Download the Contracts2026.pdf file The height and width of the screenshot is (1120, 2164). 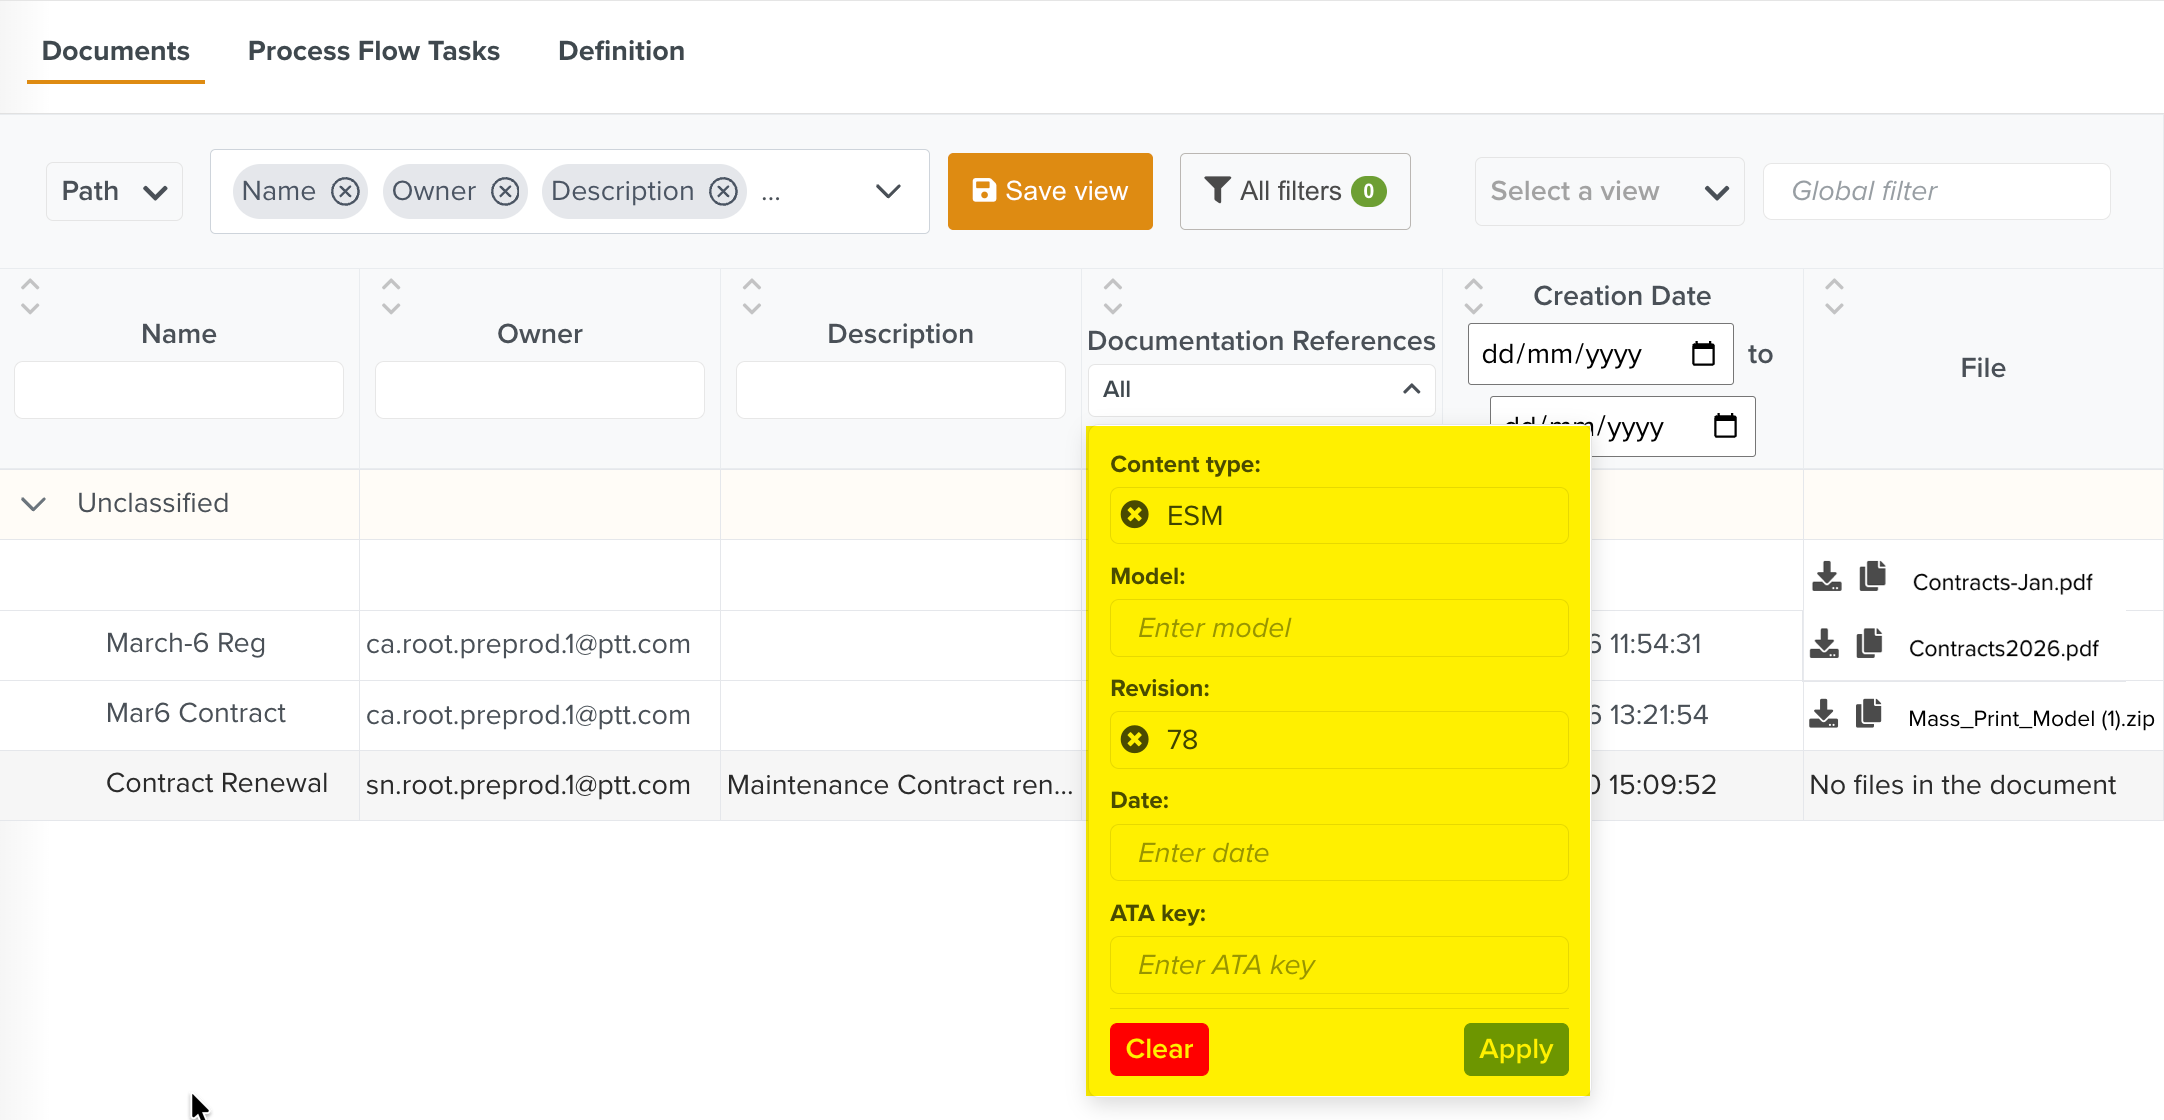coord(1824,644)
